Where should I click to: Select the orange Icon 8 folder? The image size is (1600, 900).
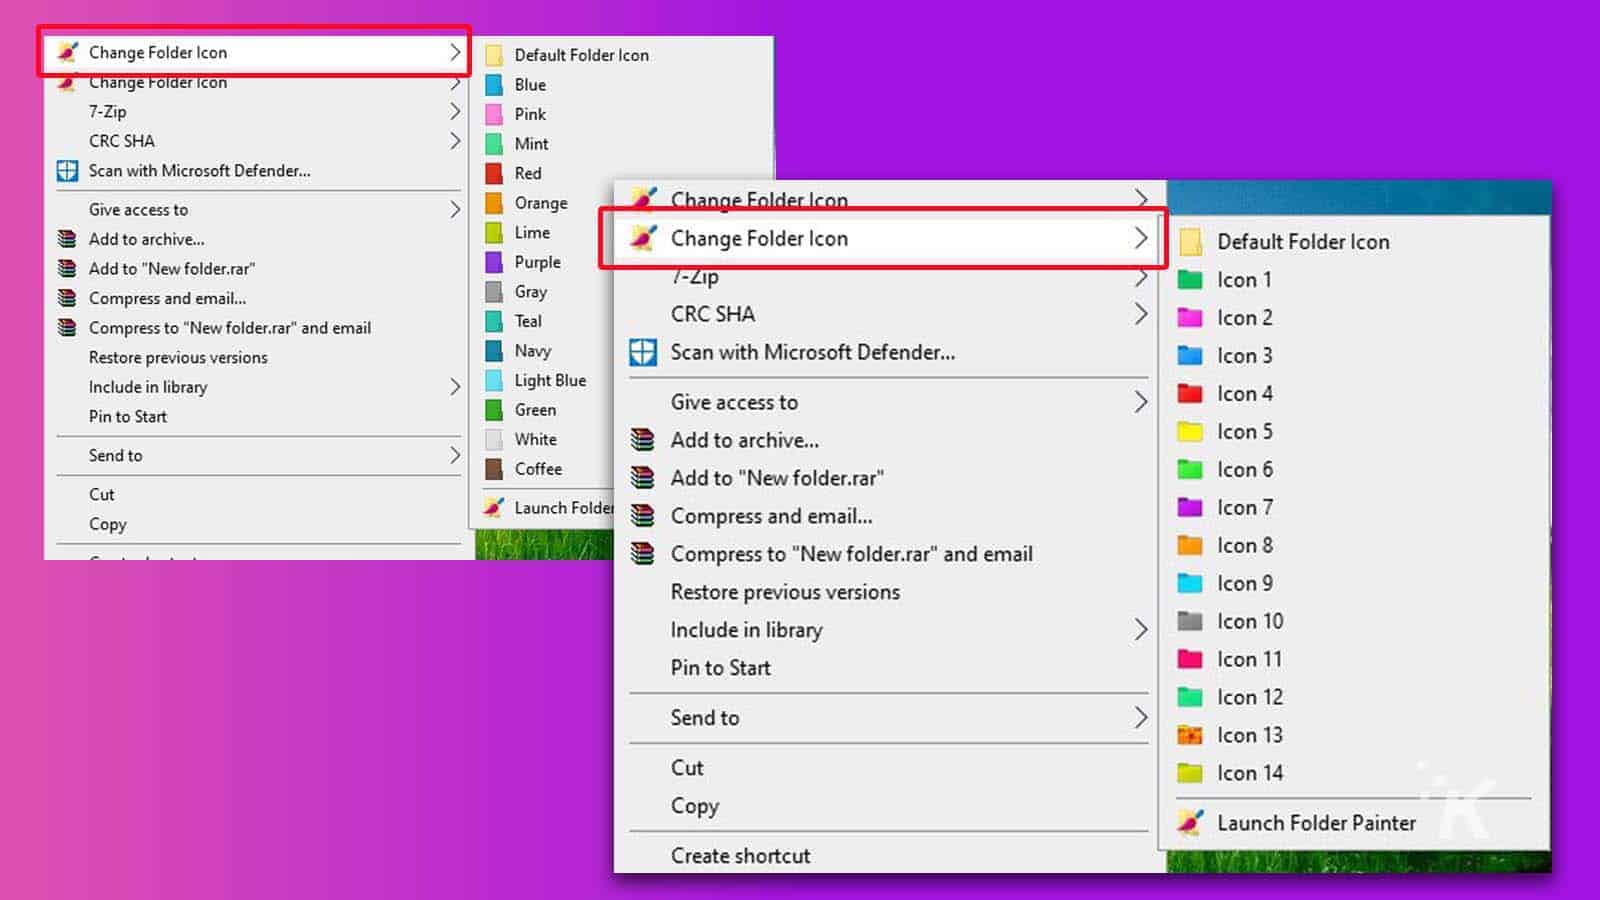click(x=1190, y=545)
